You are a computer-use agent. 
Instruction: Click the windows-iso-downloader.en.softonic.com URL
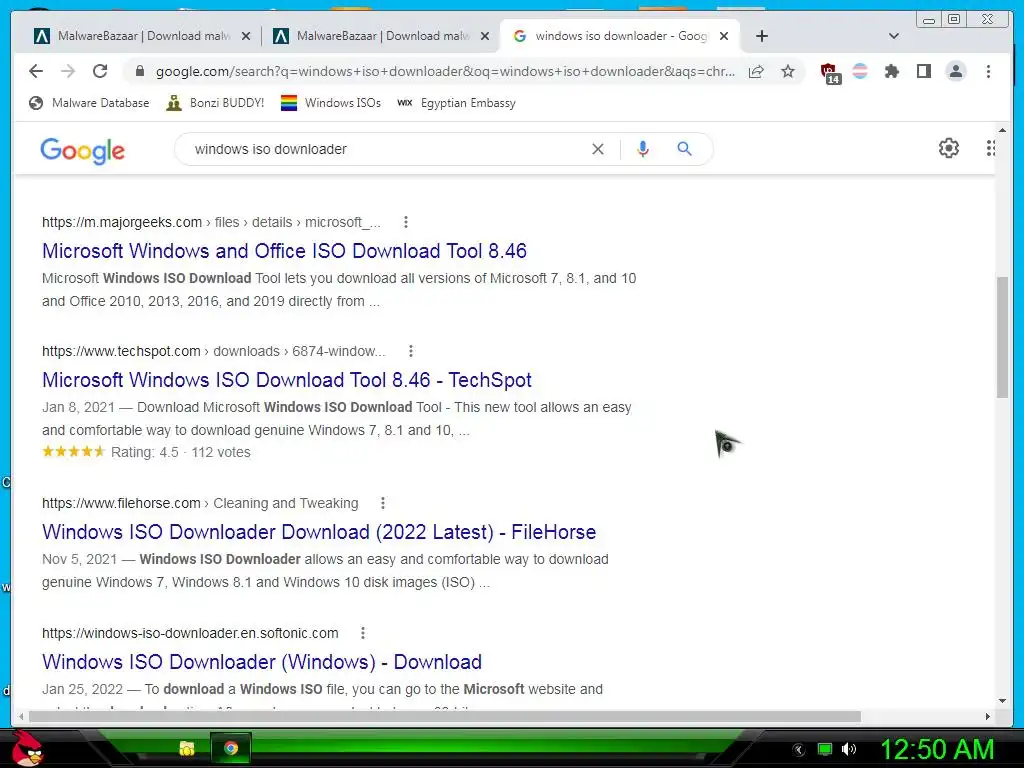coord(190,633)
